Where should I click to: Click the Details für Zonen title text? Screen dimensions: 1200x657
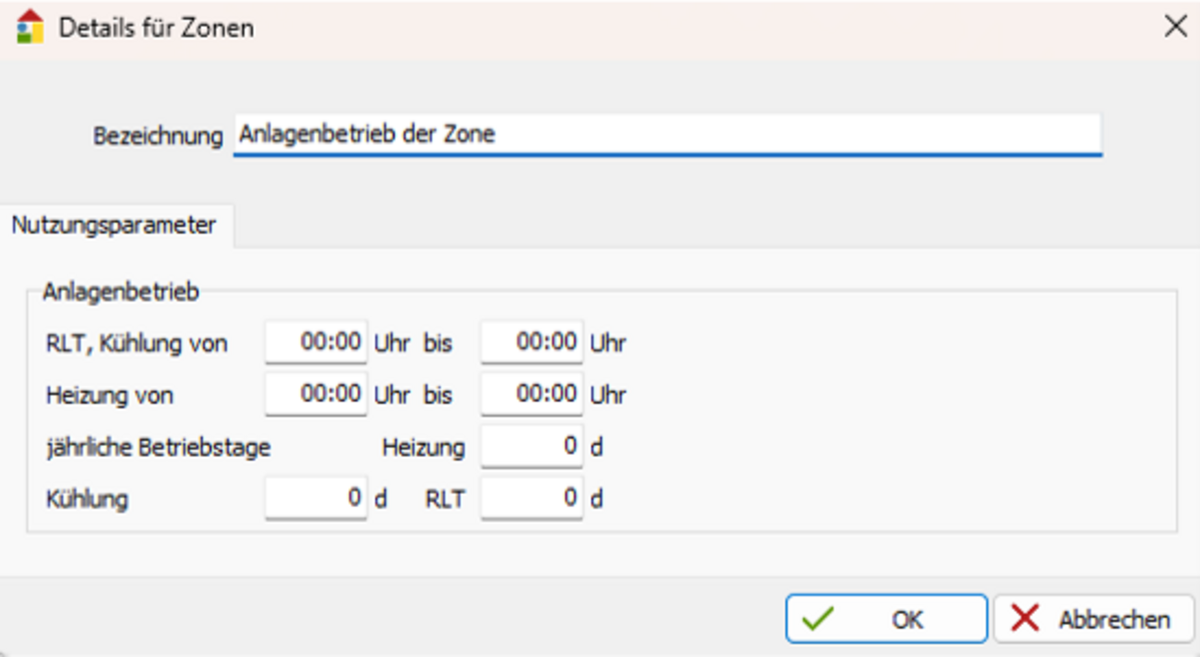[x=156, y=28]
